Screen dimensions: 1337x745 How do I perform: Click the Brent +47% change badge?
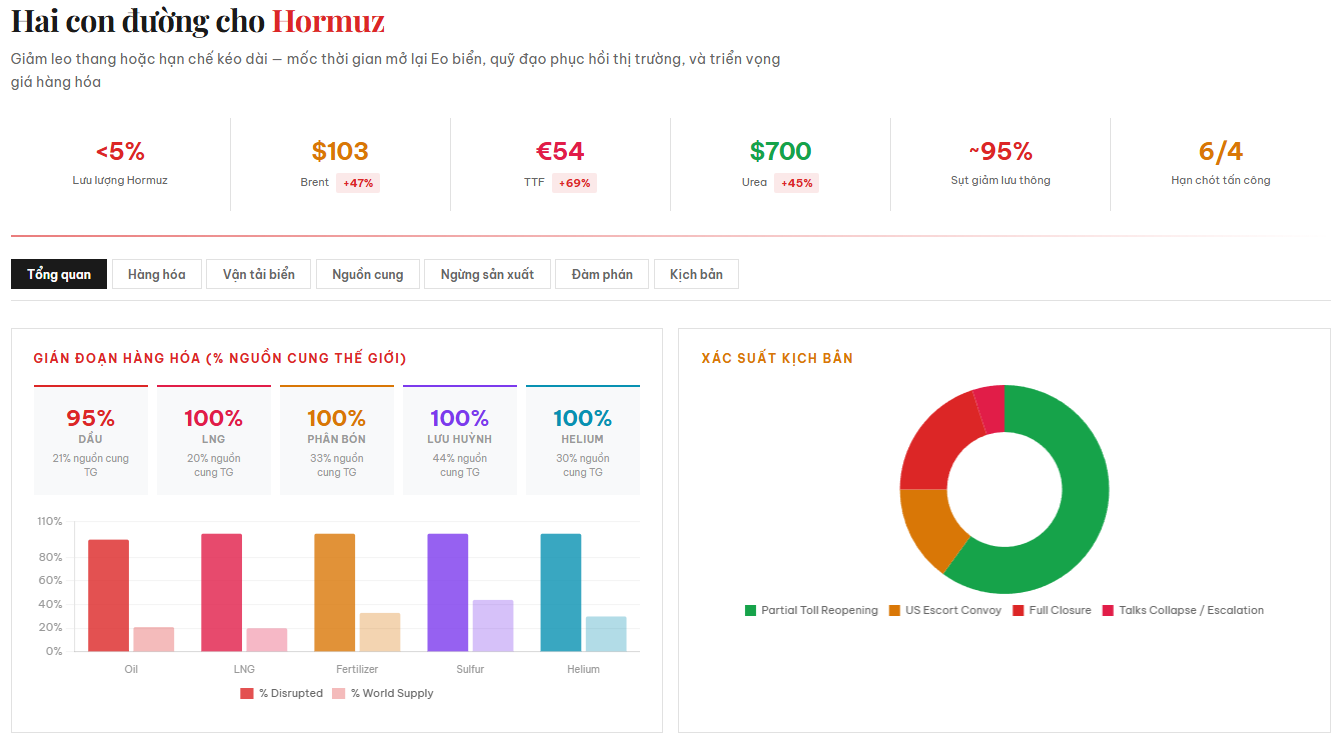[x=358, y=183]
